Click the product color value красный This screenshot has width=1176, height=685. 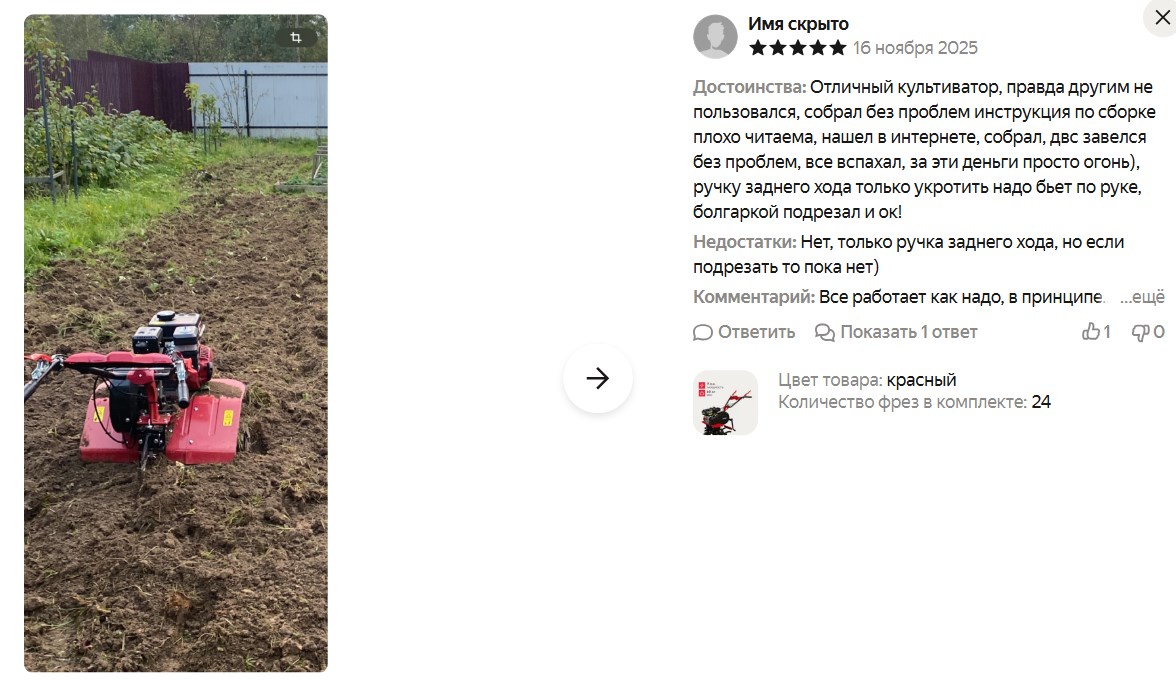click(921, 380)
